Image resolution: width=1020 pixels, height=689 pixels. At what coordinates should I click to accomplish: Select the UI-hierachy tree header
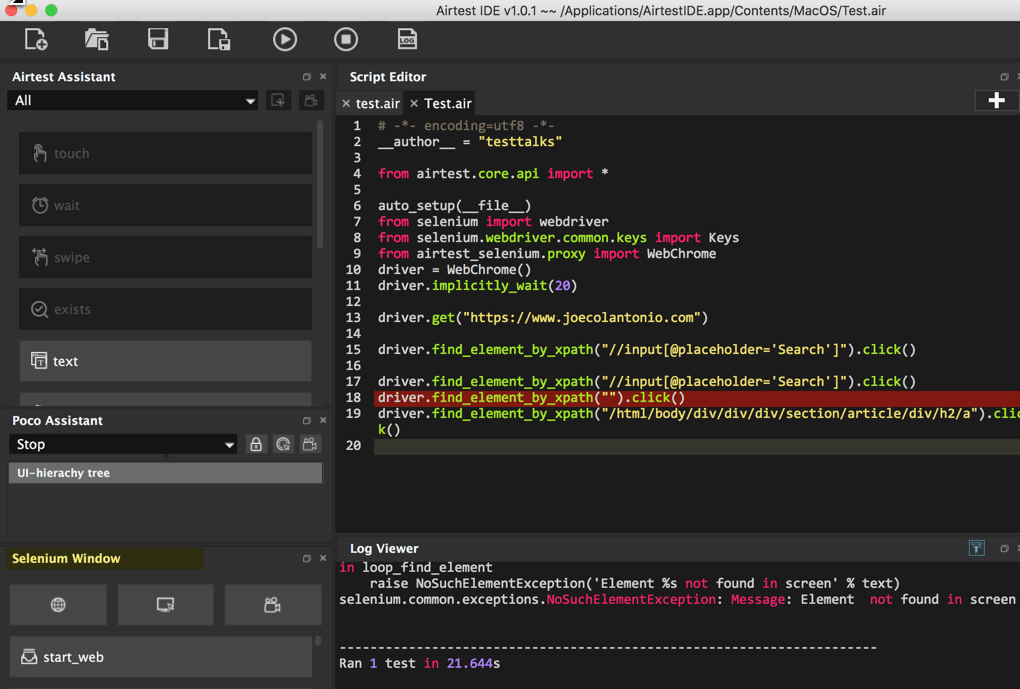(165, 473)
